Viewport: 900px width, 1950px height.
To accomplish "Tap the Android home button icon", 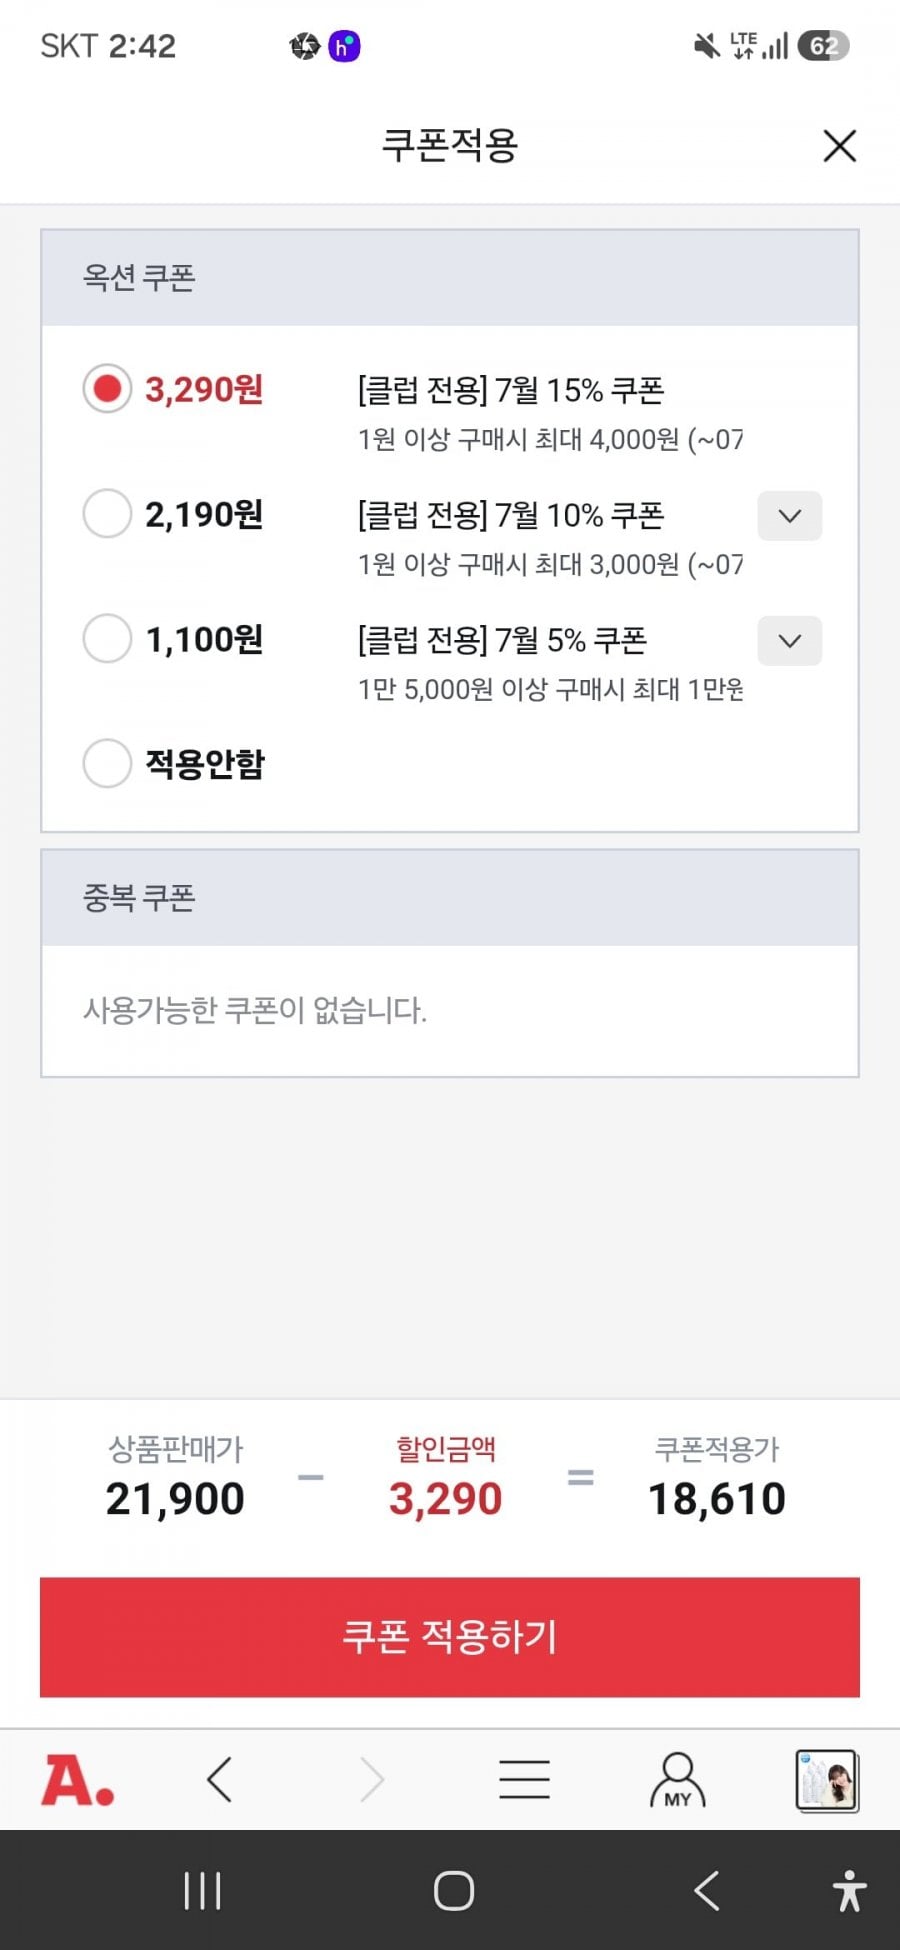I will 453,1891.
